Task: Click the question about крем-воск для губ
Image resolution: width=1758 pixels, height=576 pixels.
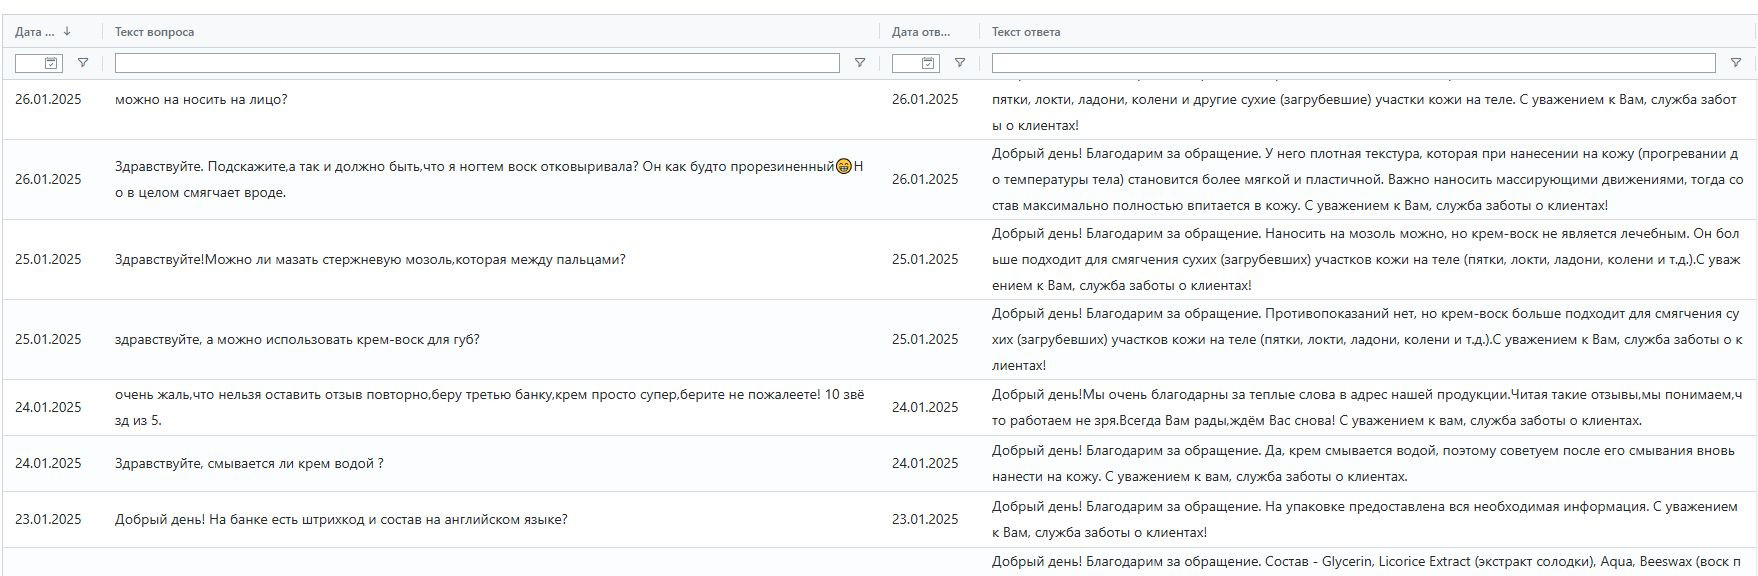Action: [x=297, y=340]
